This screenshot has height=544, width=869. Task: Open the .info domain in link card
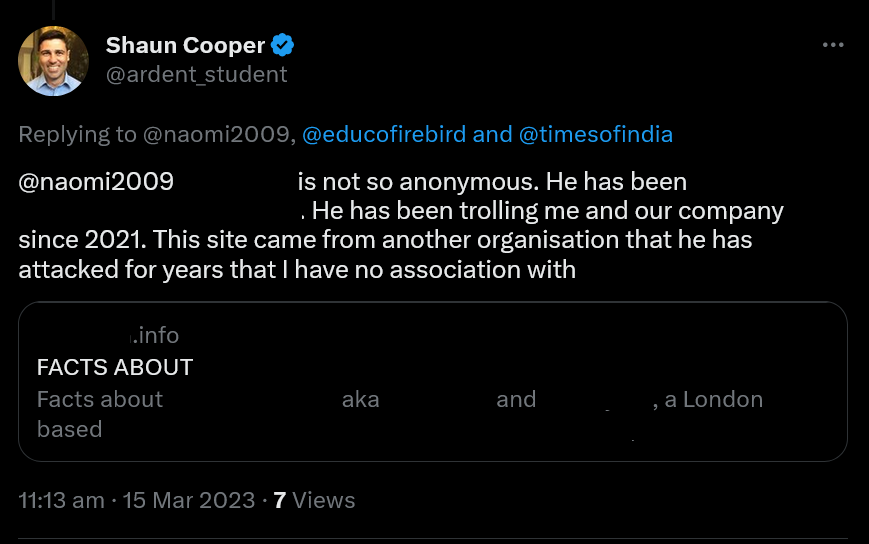156,336
